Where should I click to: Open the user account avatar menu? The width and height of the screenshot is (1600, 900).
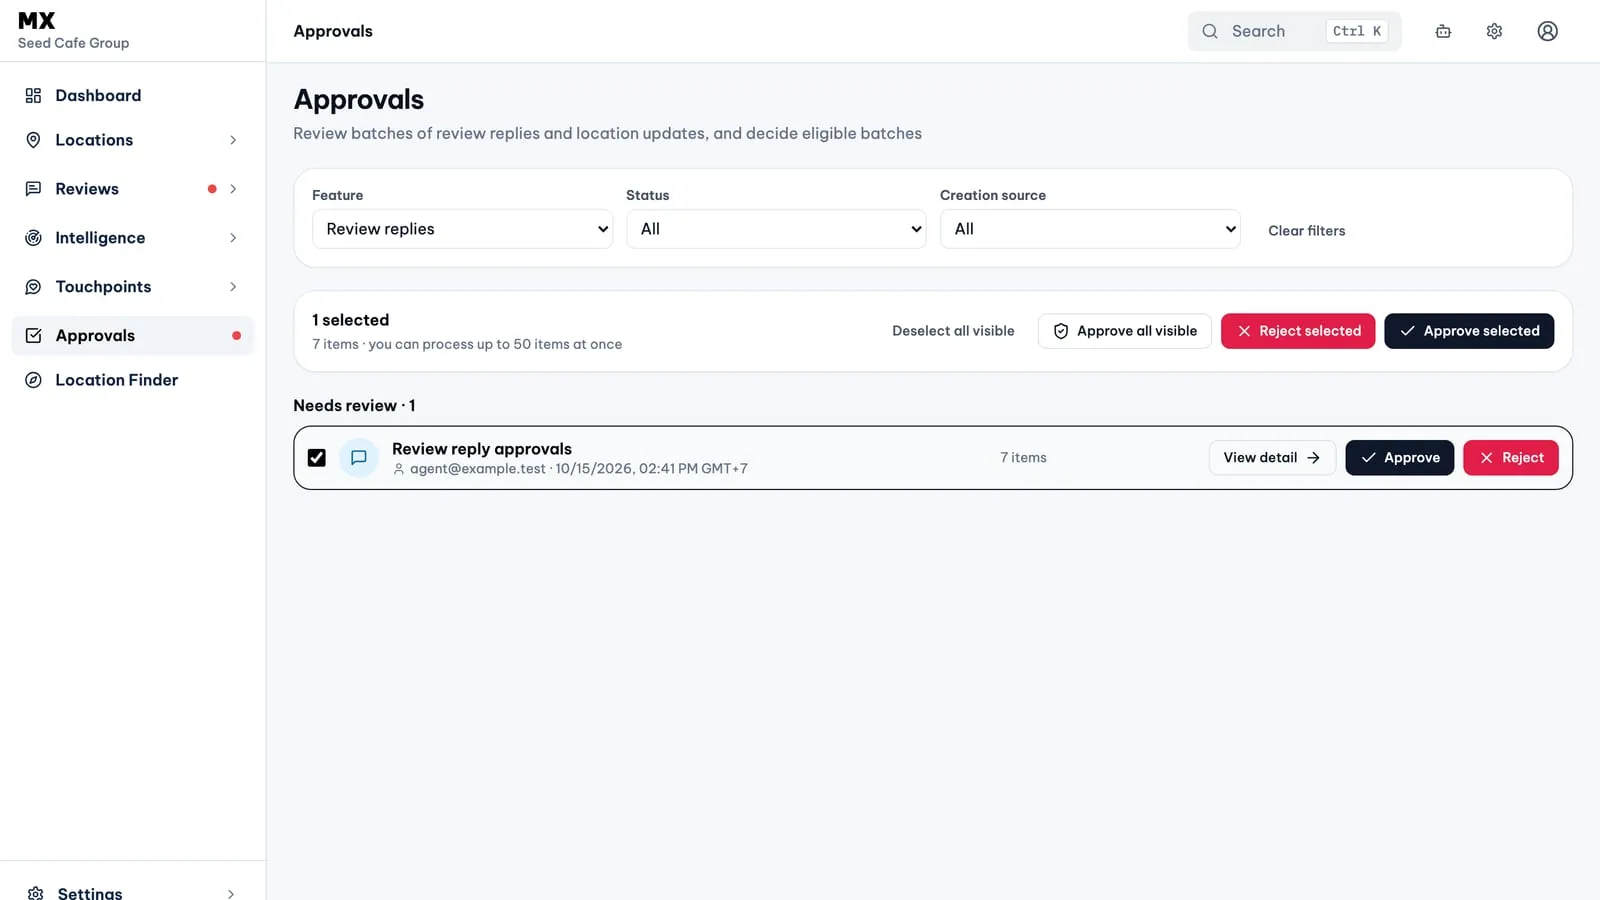[x=1547, y=31]
